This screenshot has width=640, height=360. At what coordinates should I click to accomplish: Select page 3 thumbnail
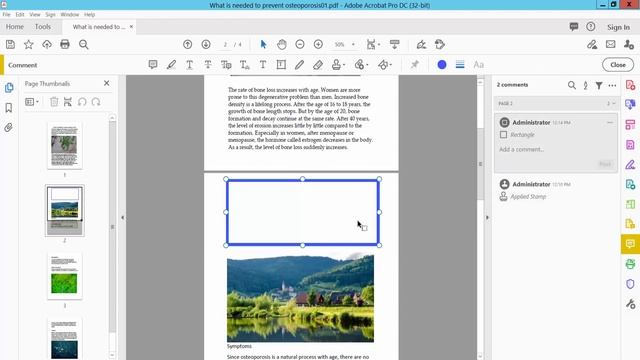point(64,276)
